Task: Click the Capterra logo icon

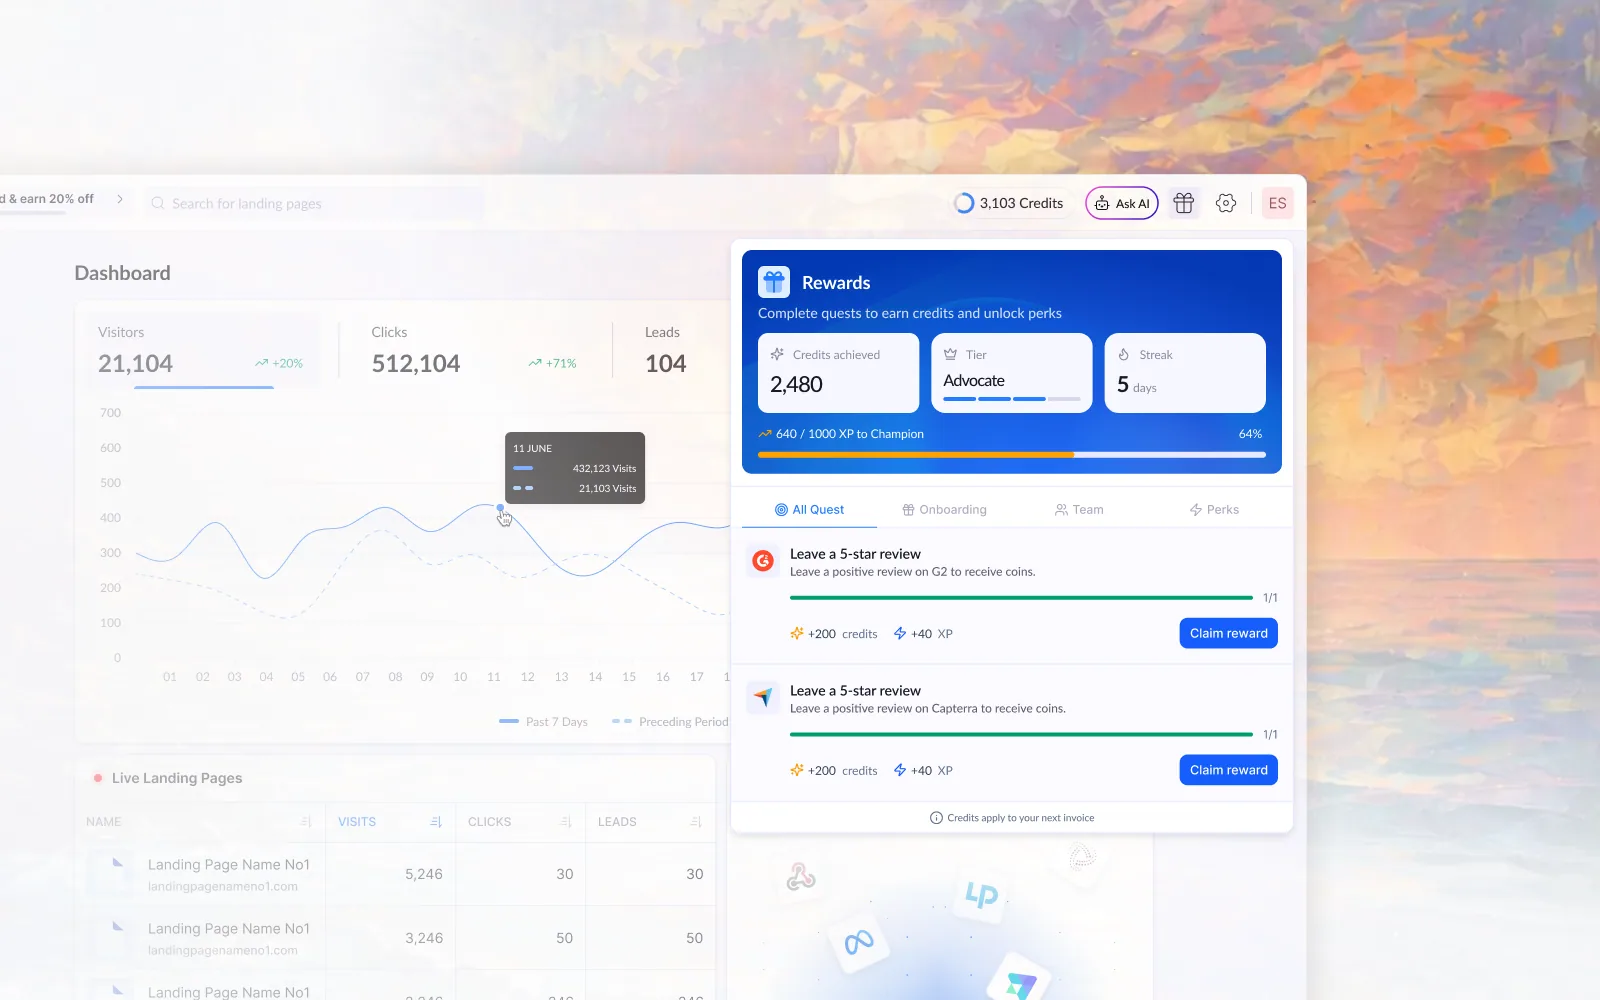Action: [763, 697]
